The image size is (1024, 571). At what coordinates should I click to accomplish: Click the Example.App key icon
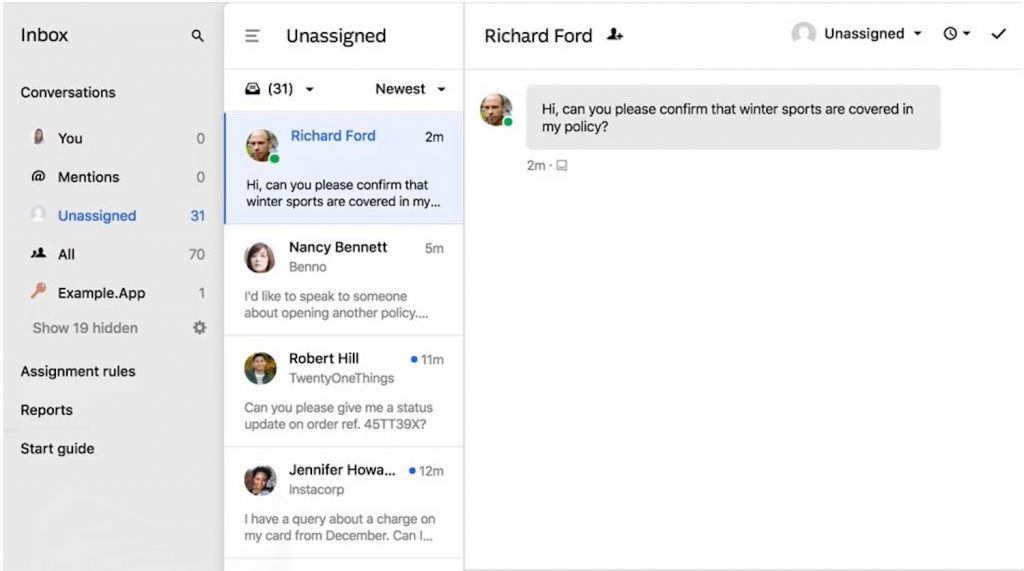(x=39, y=292)
